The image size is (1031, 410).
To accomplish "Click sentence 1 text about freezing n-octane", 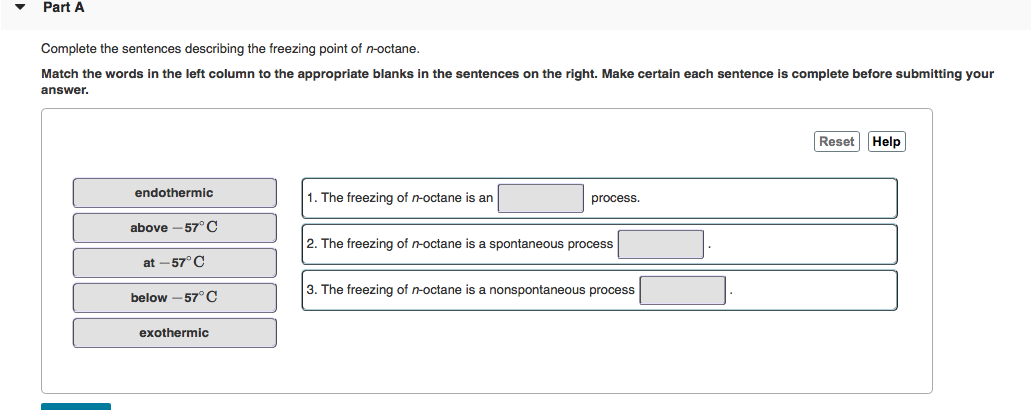I will point(400,198).
